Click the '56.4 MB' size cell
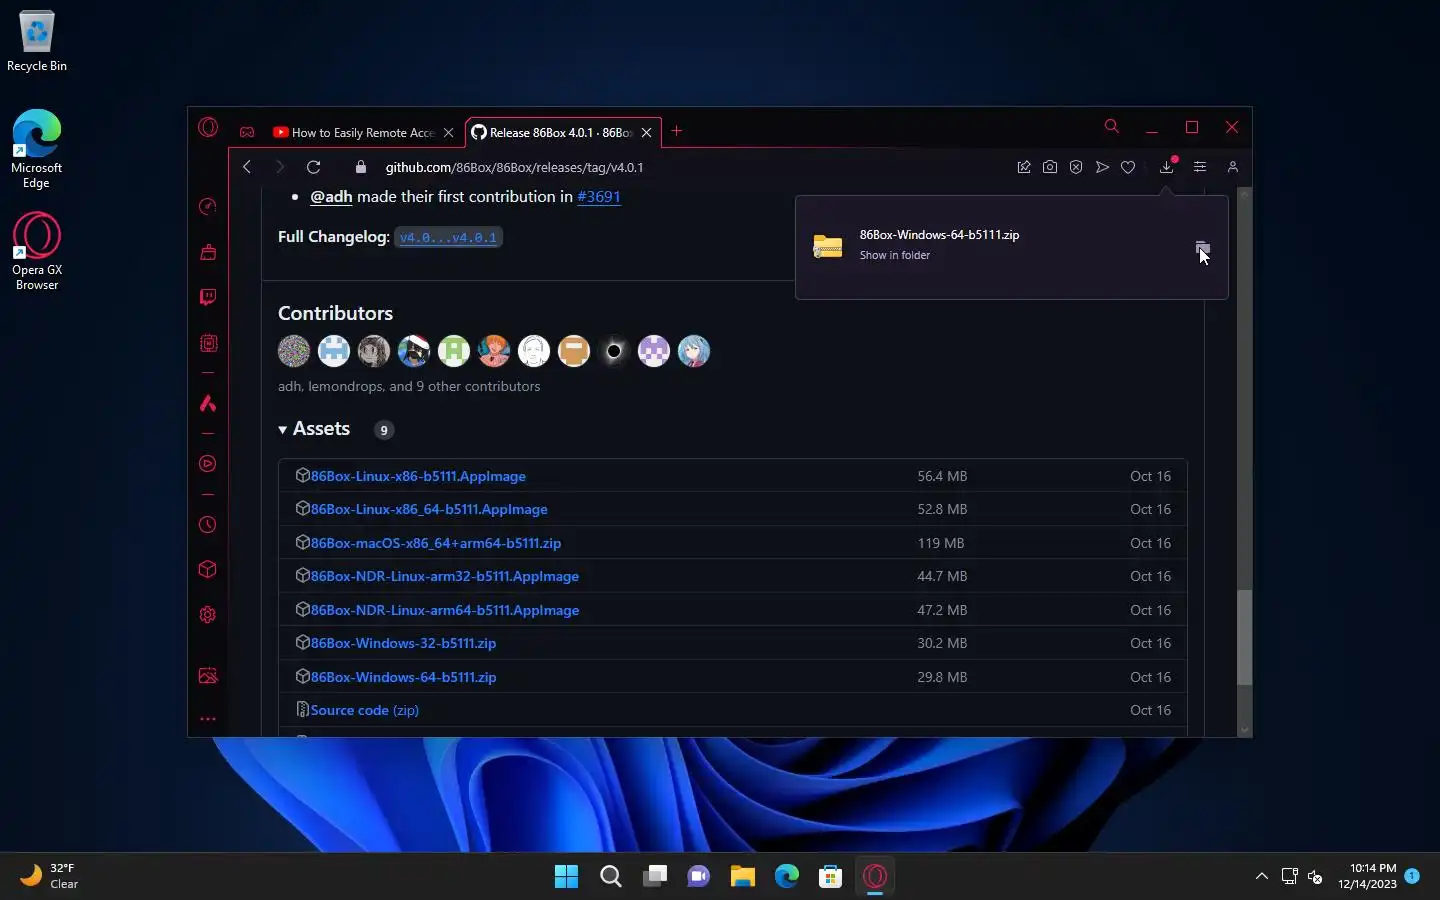 (942, 476)
